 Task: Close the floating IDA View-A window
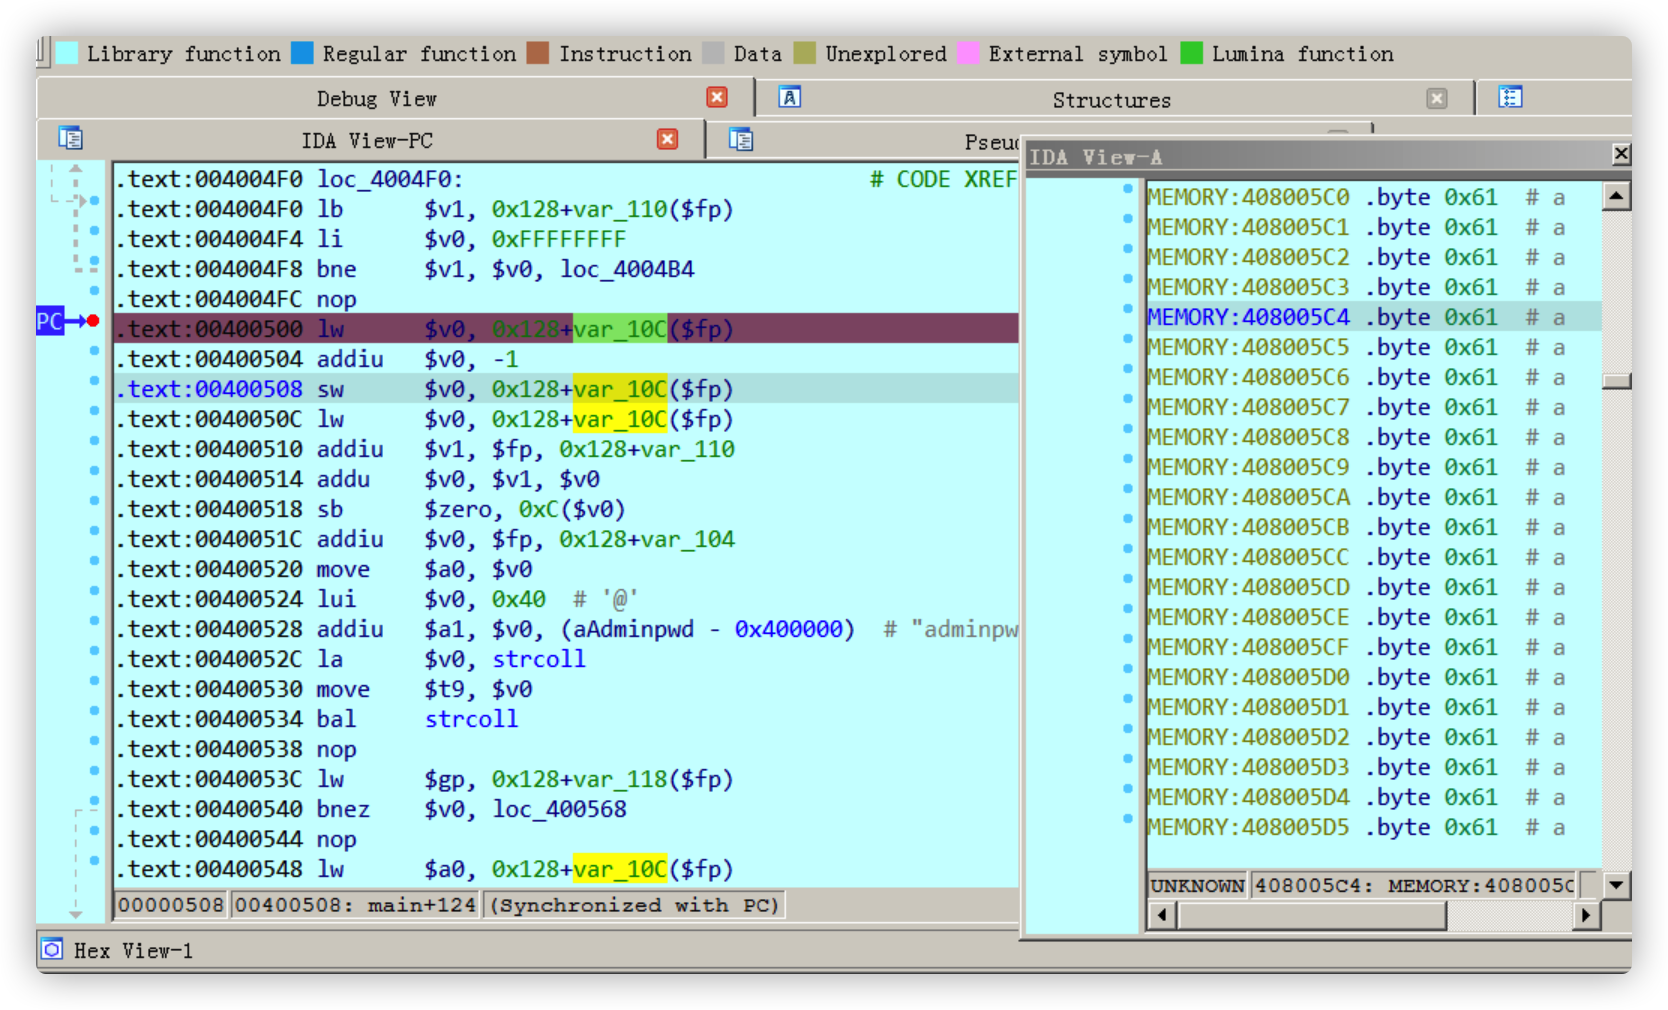[x=1621, y=154]
